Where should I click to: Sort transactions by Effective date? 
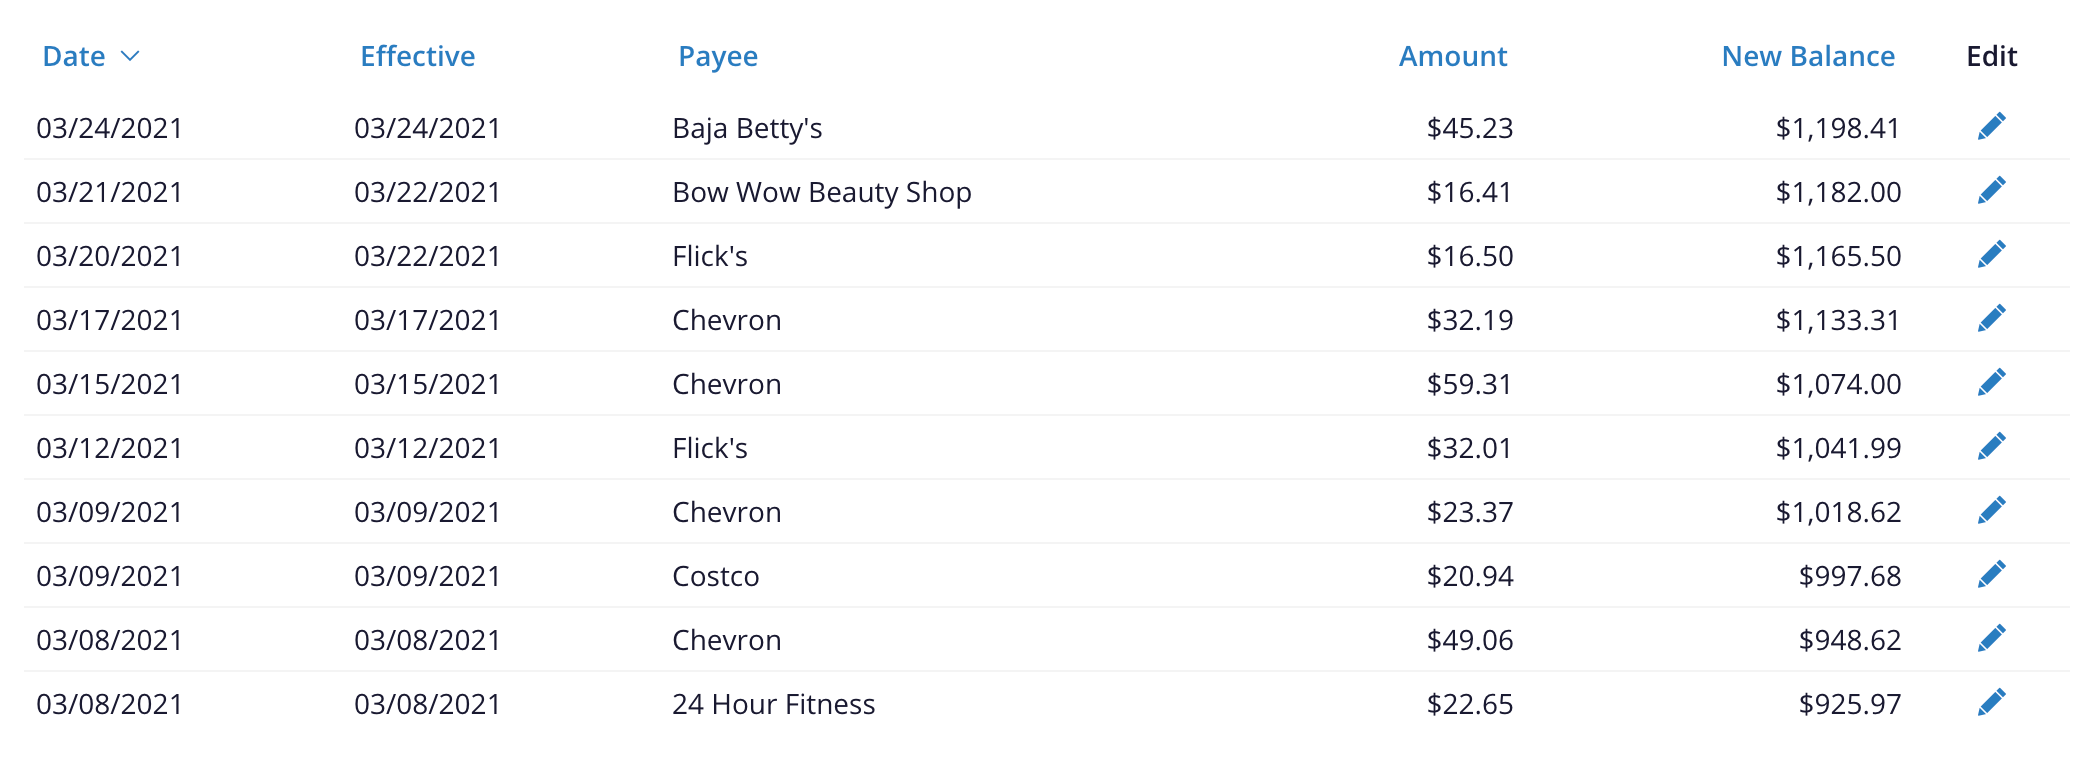[x=417, y=57]
